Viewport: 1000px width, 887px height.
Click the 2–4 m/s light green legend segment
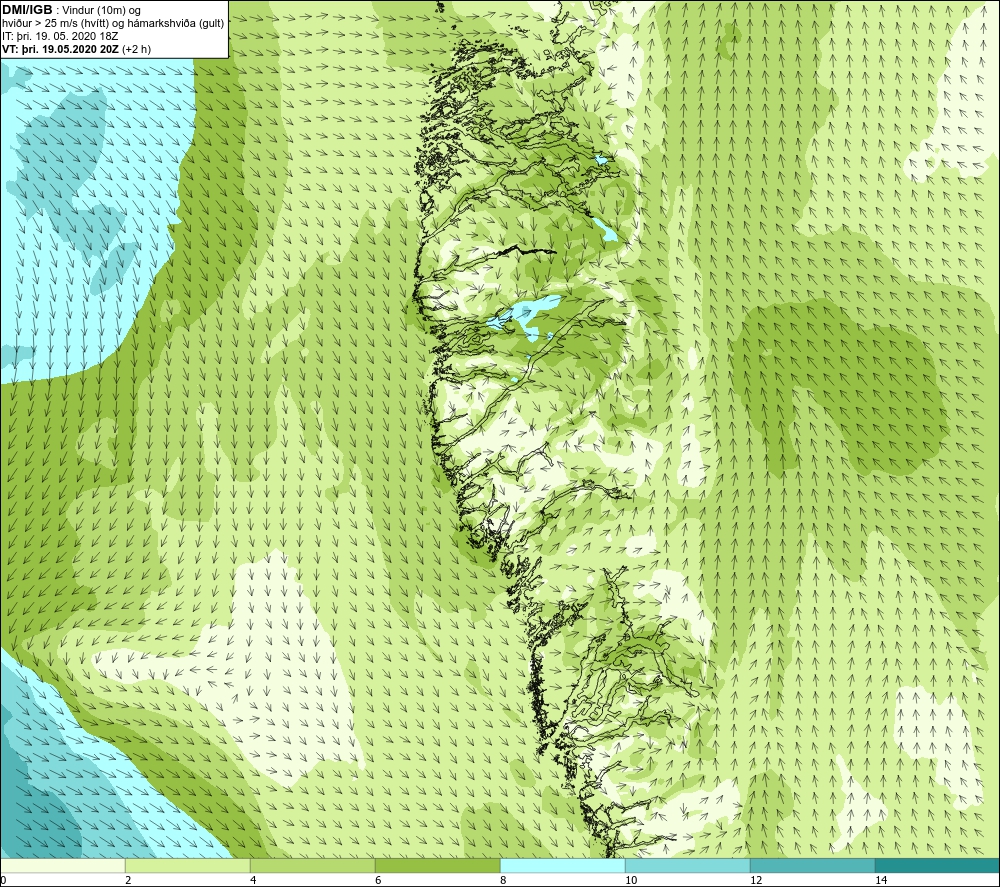[x=188, y=866]
